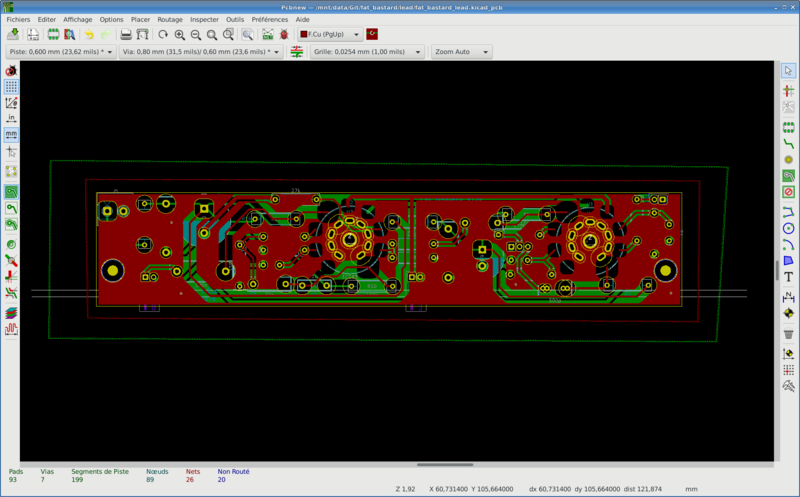
Task: Select Add footprint tool
Action: (788, 128)
